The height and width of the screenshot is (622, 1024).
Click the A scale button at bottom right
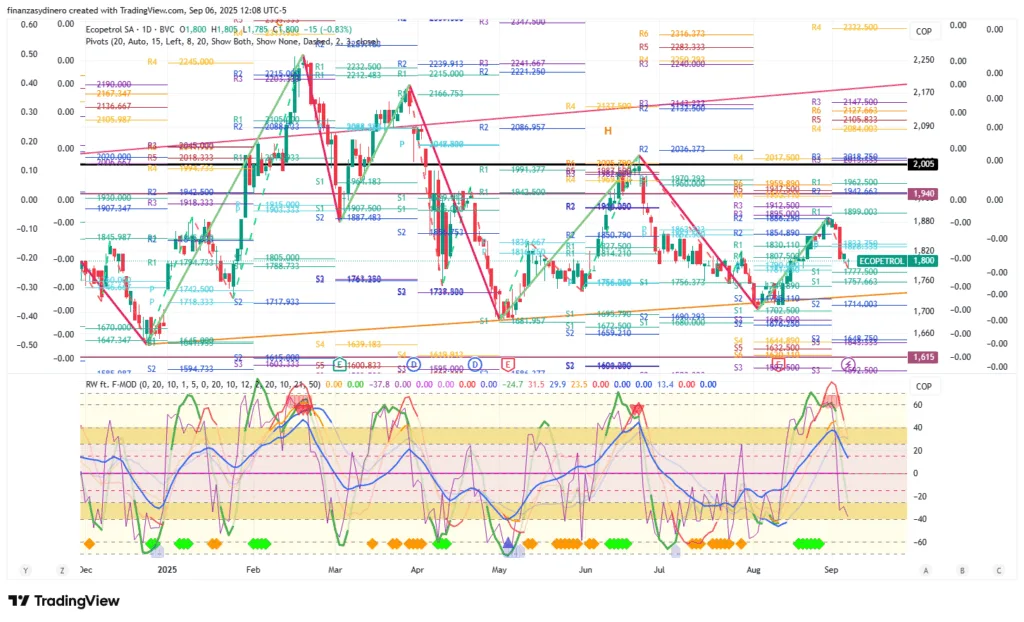click(x=925, y=570)
